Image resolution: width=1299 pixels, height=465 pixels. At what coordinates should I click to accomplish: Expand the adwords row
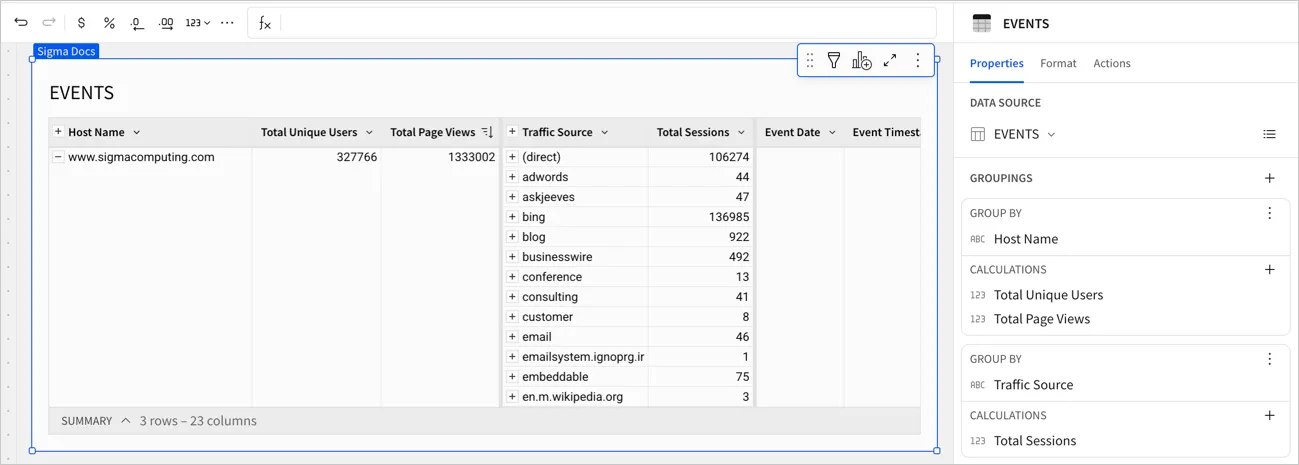512,177
